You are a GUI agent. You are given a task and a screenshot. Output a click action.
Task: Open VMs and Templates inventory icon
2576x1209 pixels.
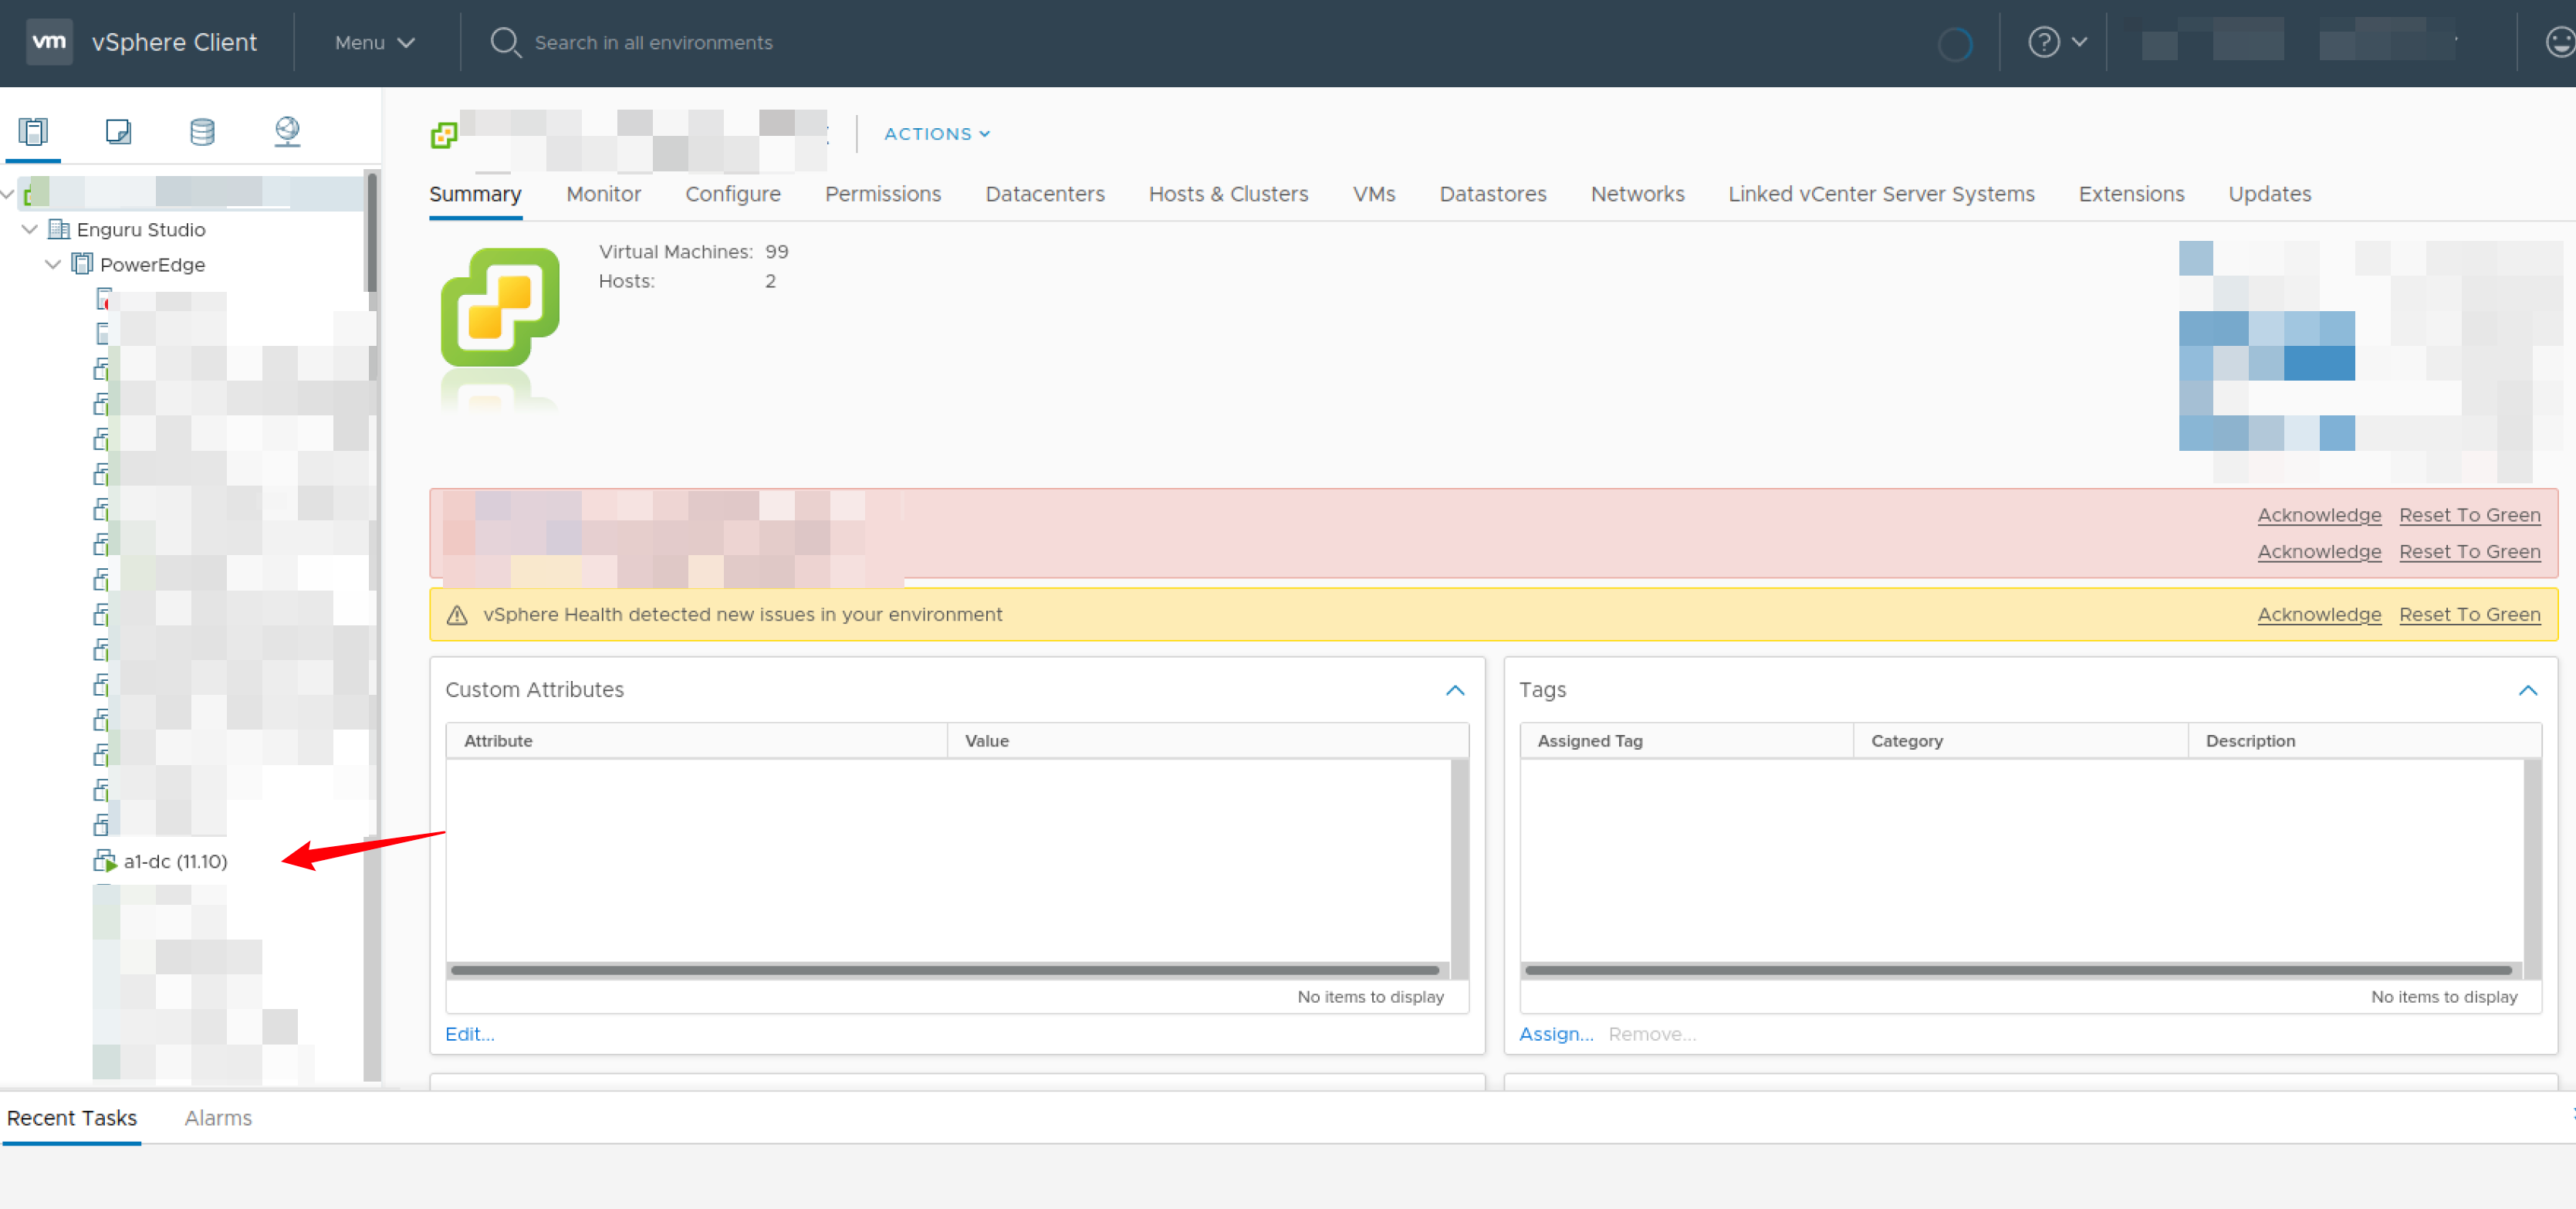pos(118,131)
